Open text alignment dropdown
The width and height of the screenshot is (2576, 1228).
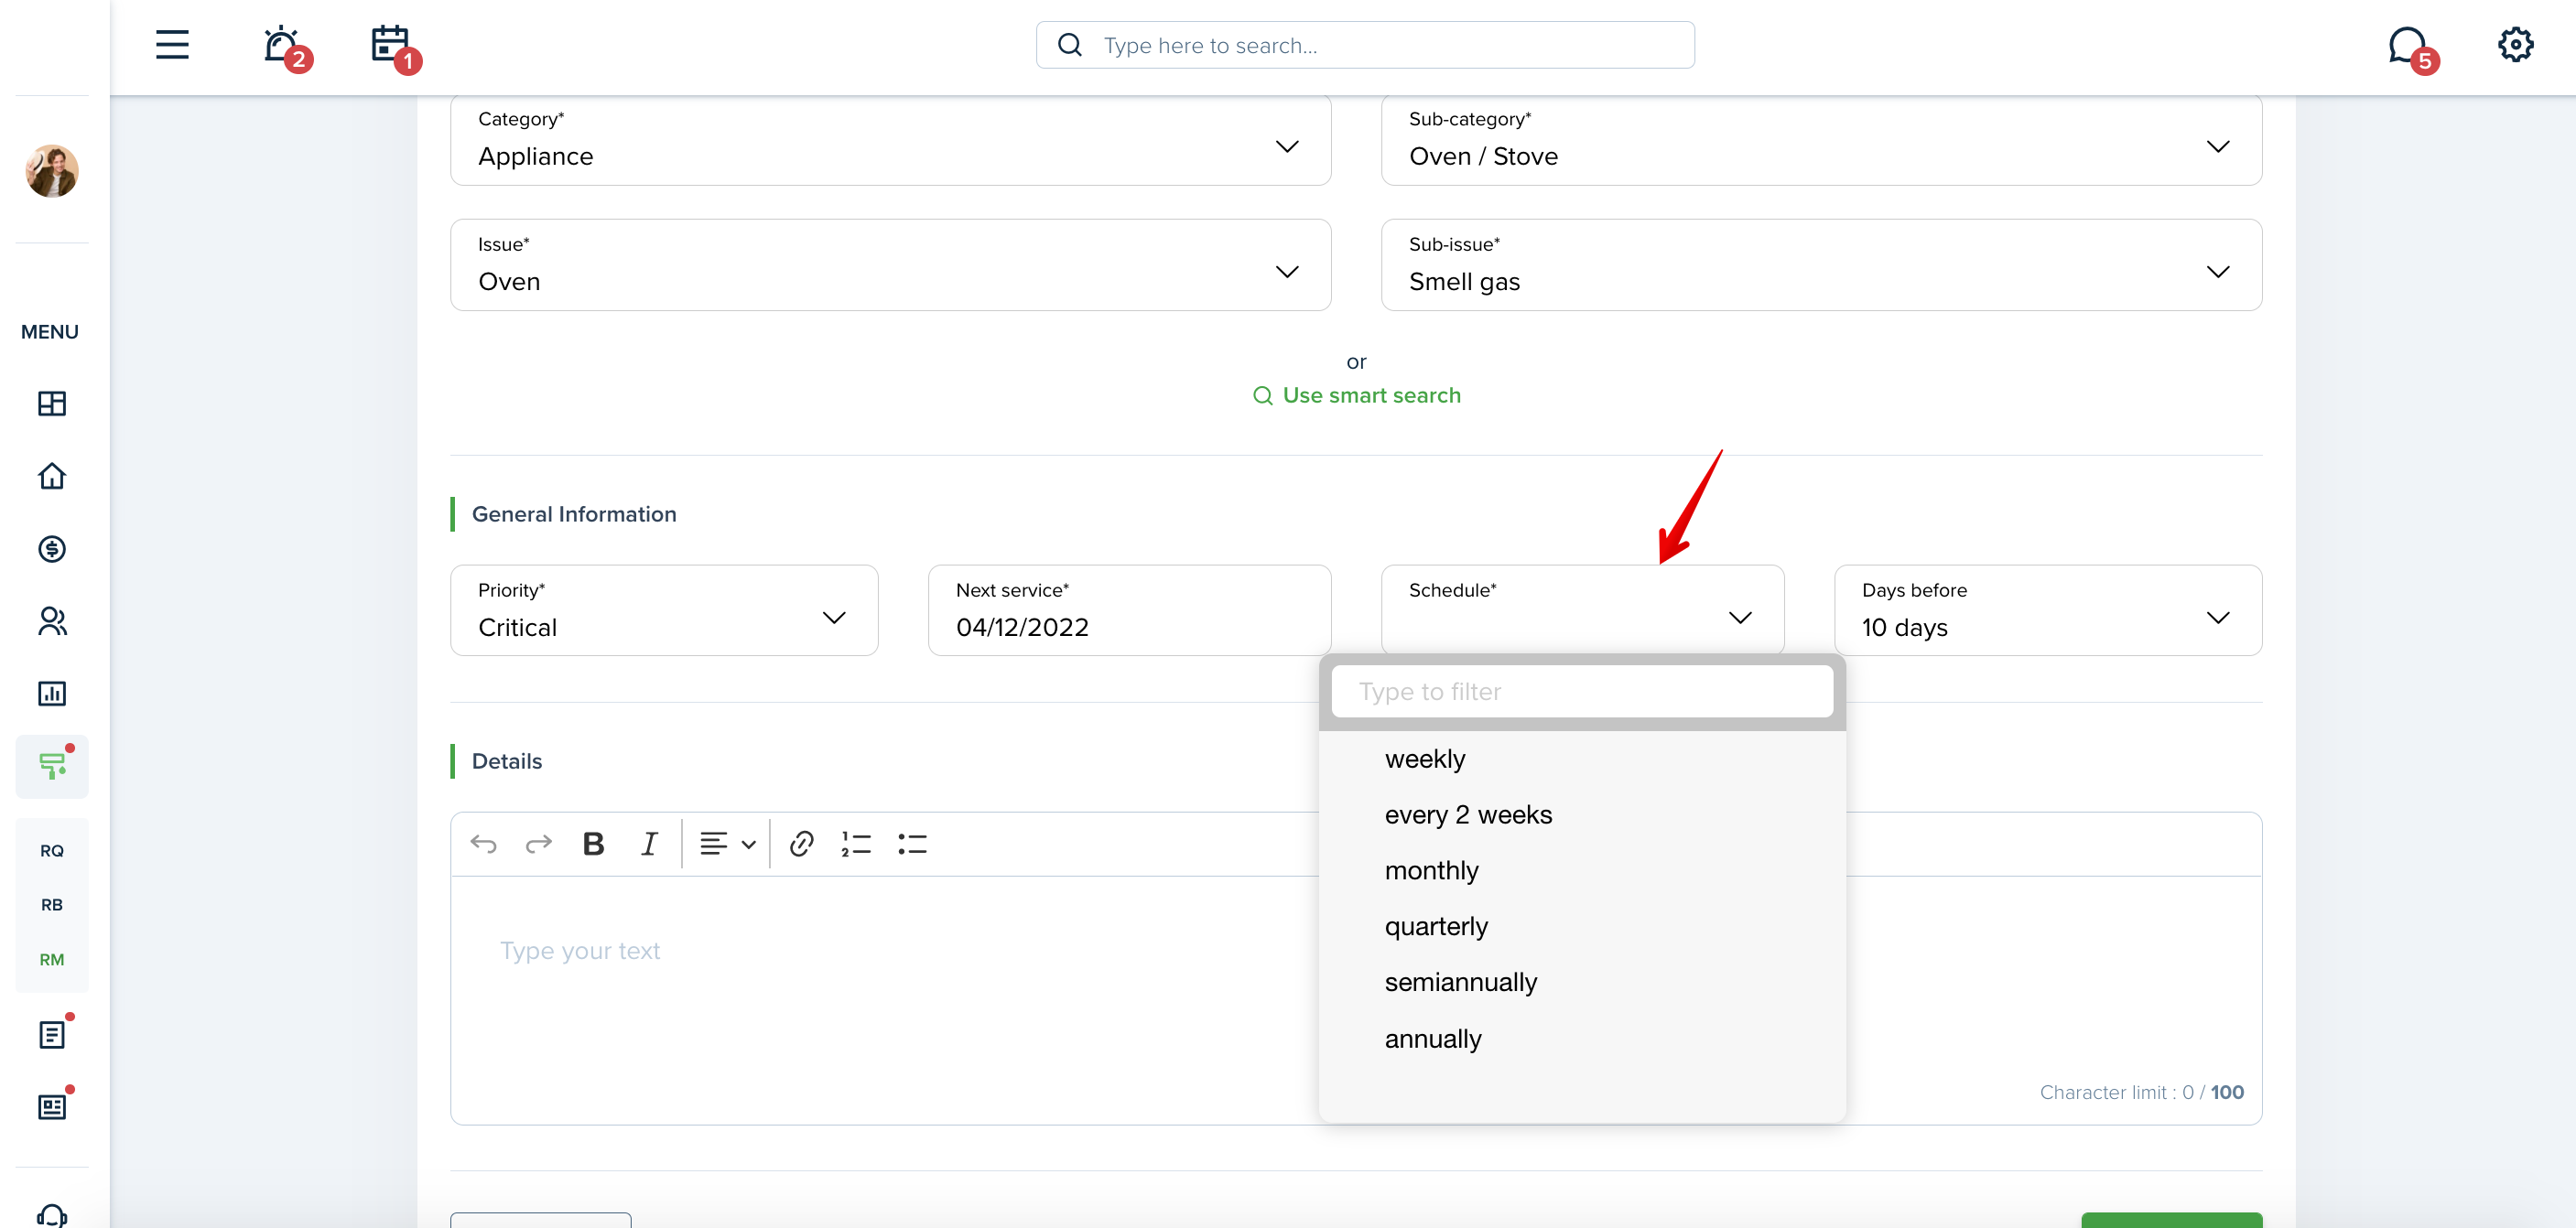727,844
